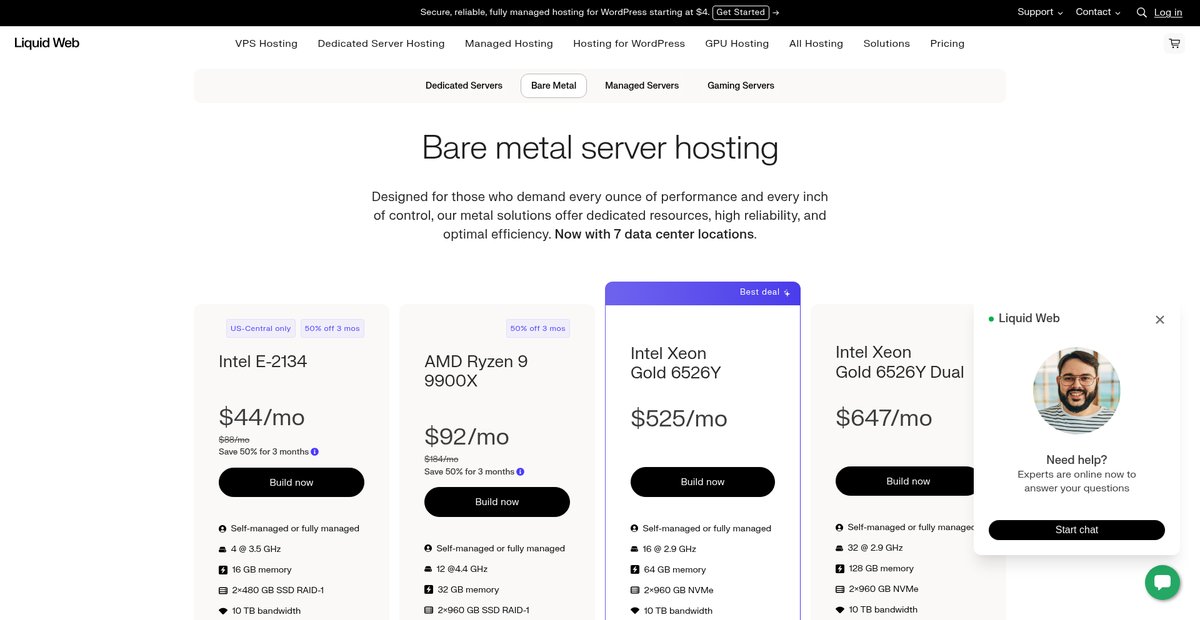Select the Bare Metal tab
Viewport: 1200px width, 620px height.
click(x=554, y=86)
